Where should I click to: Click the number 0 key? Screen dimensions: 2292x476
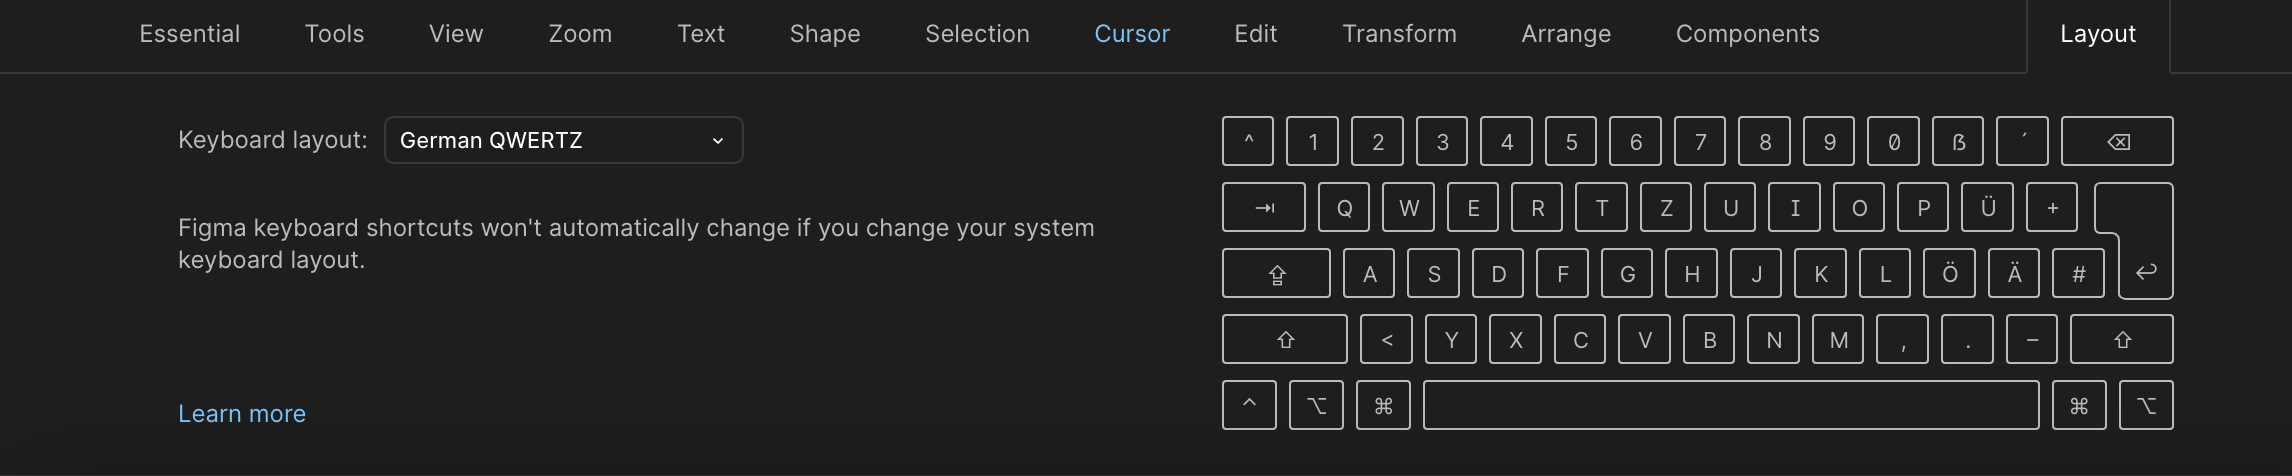pos(1893,141)
